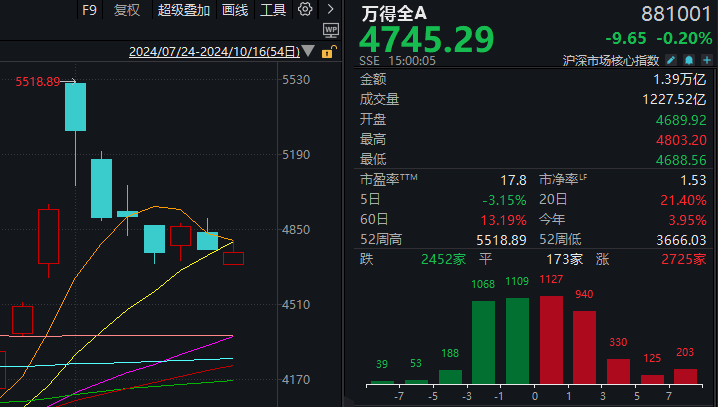Open the 工具 tools menu

coord(273,10)
